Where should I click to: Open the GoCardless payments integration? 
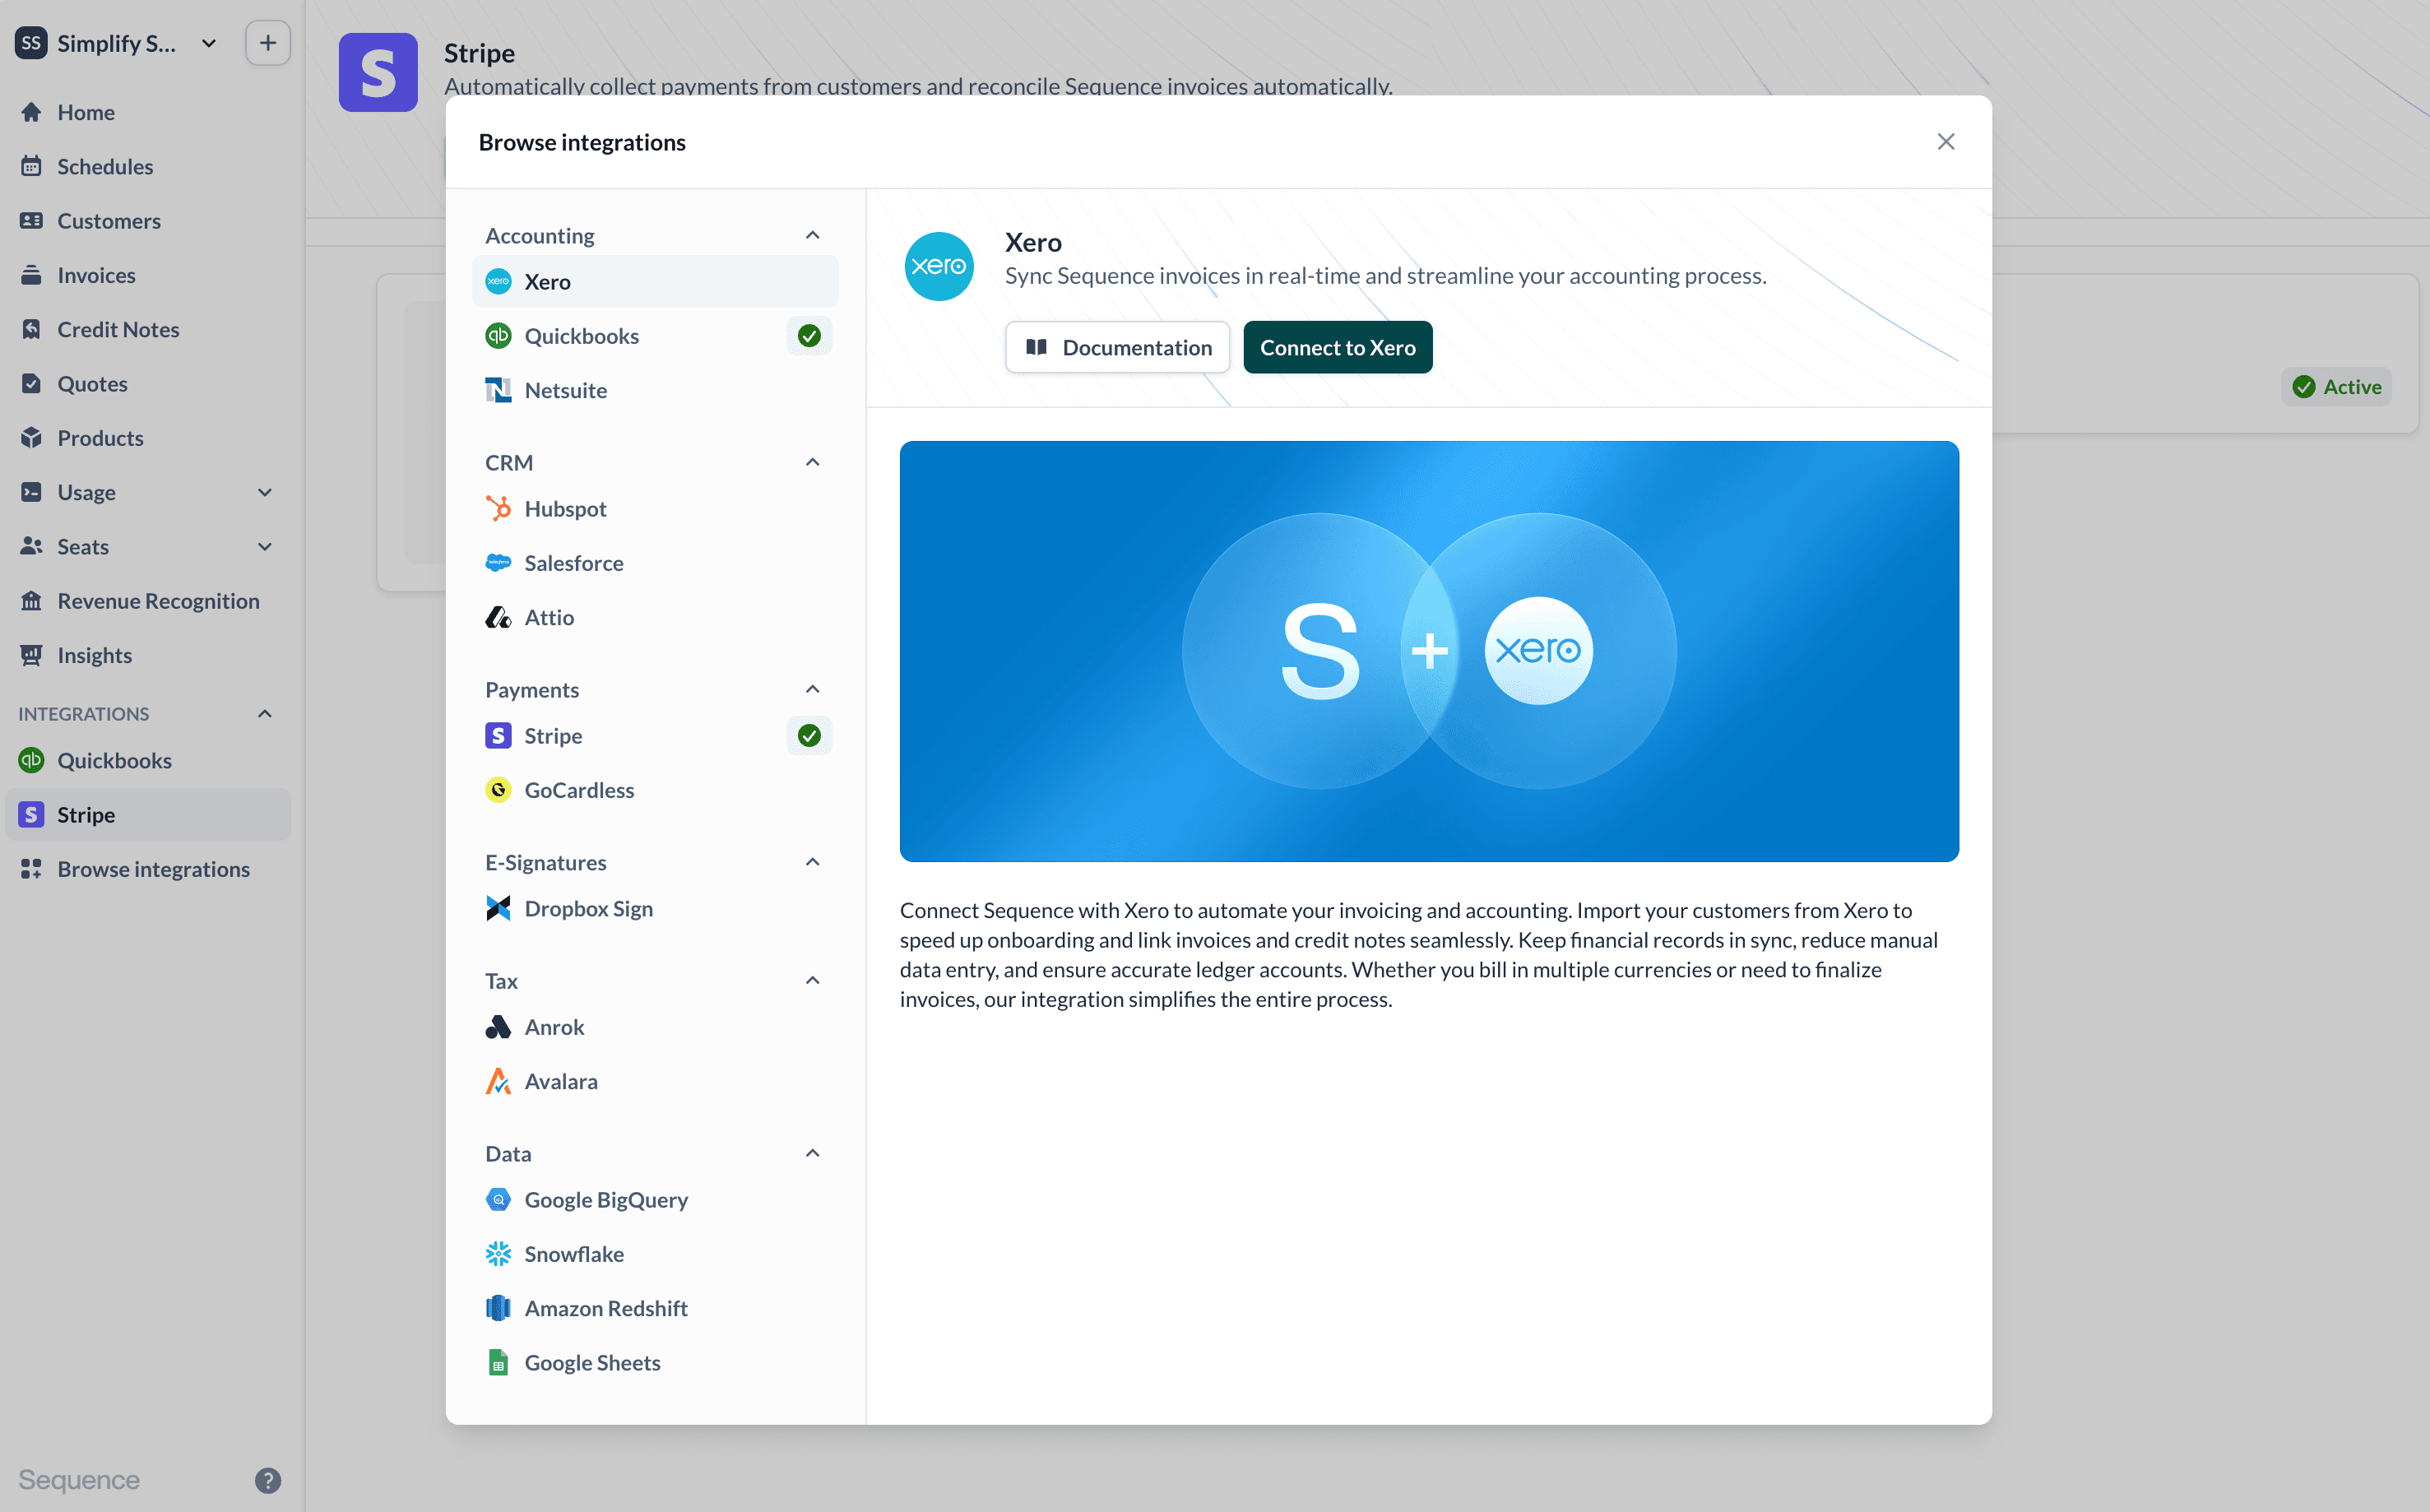click(580, 789)
